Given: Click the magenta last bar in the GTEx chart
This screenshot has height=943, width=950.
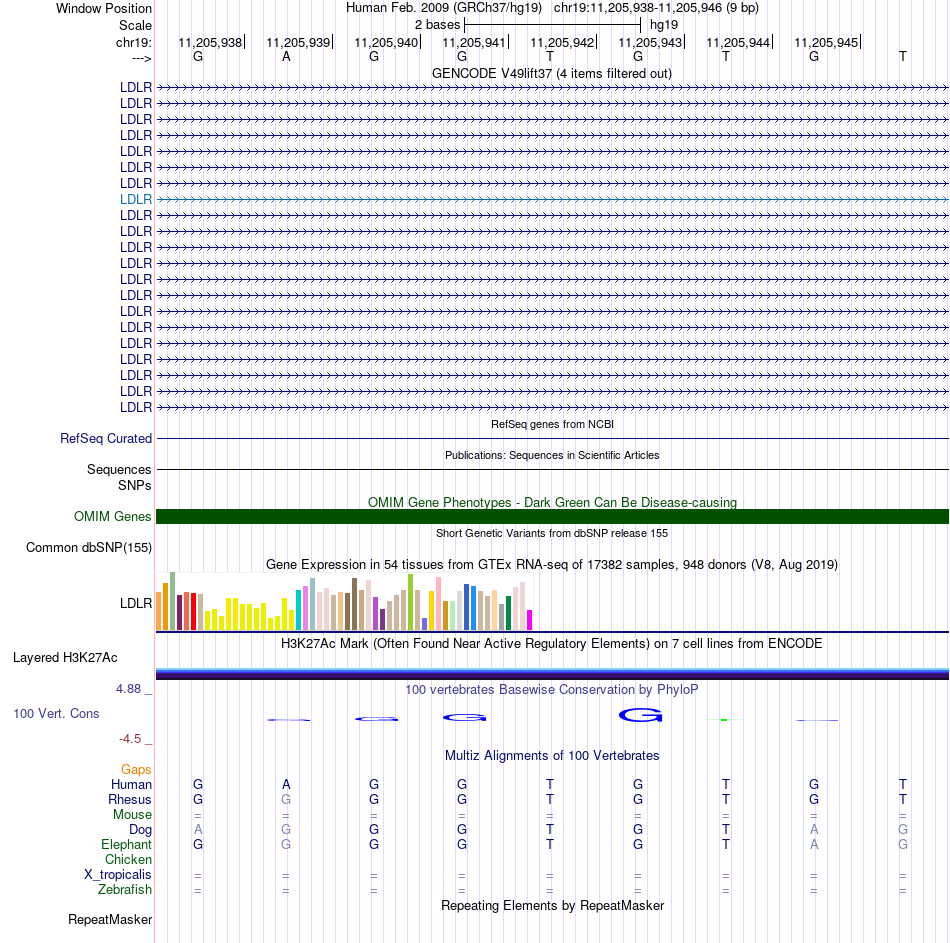Looking at the screenshot, I should coord(530,620).
